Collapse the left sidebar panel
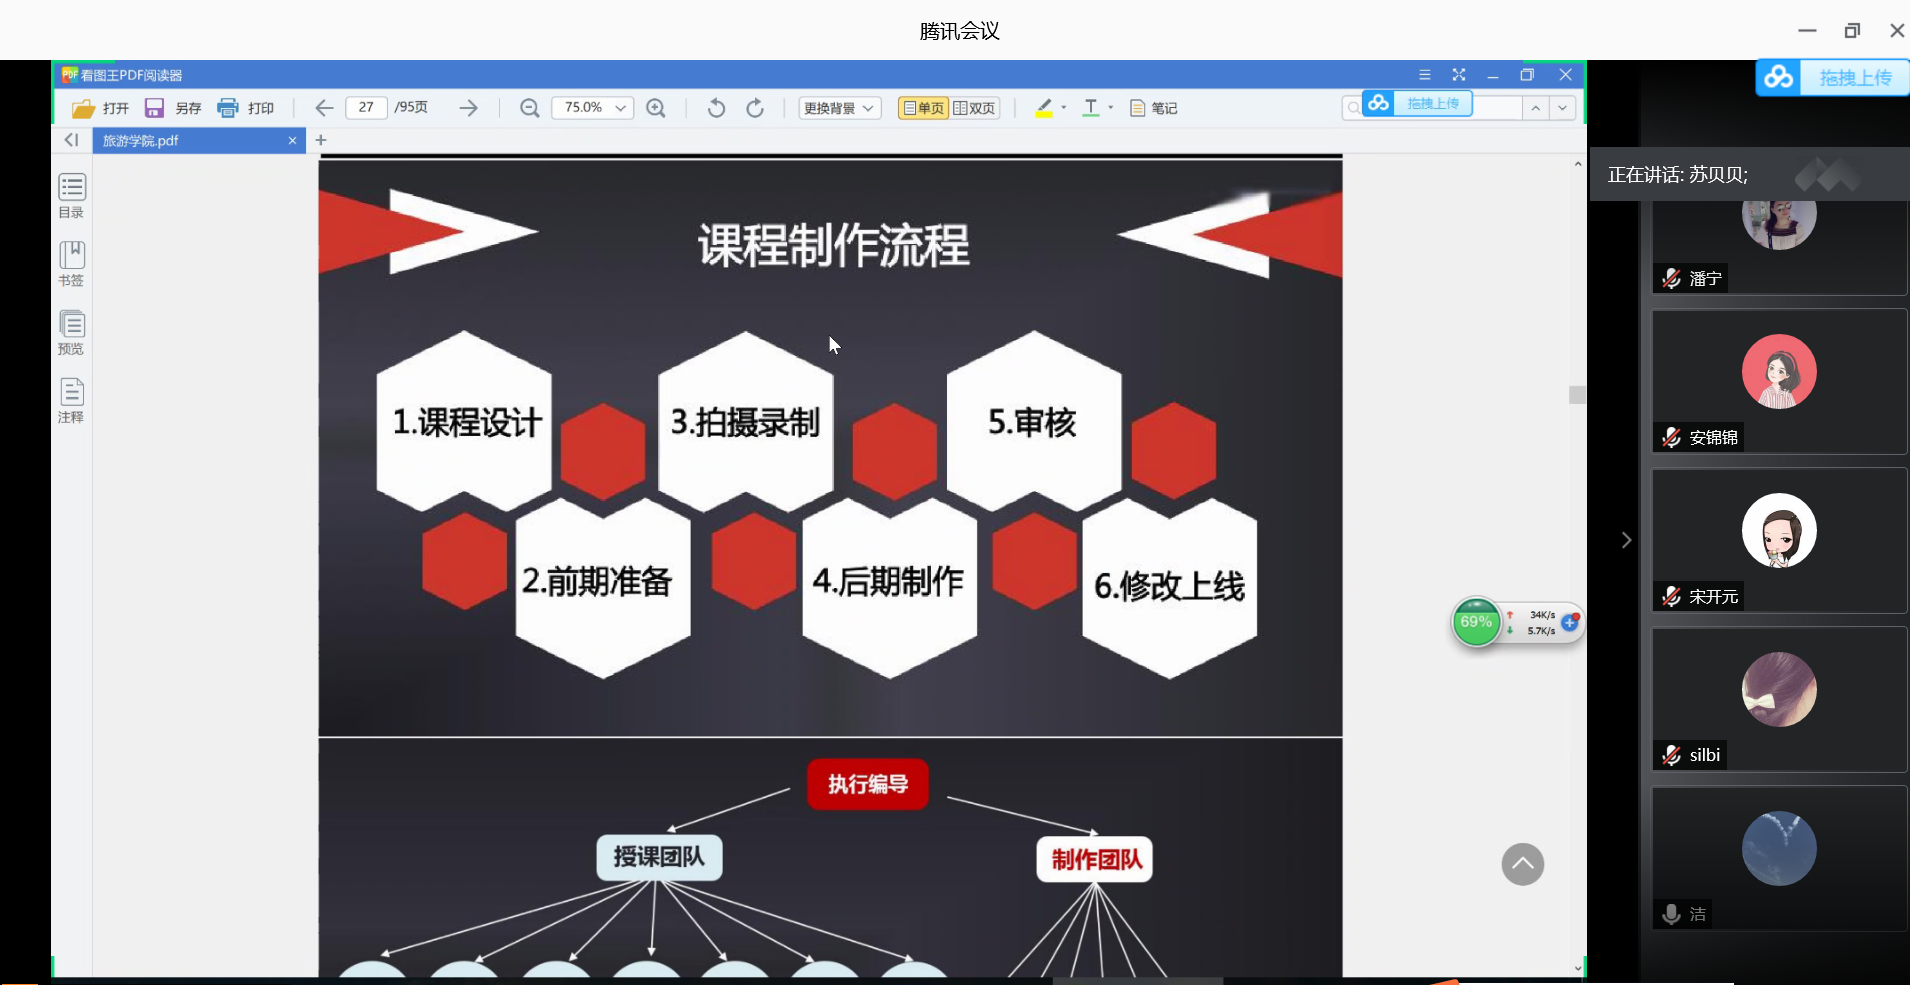The height and width of the screenshot is (985, 1910). 71,140
